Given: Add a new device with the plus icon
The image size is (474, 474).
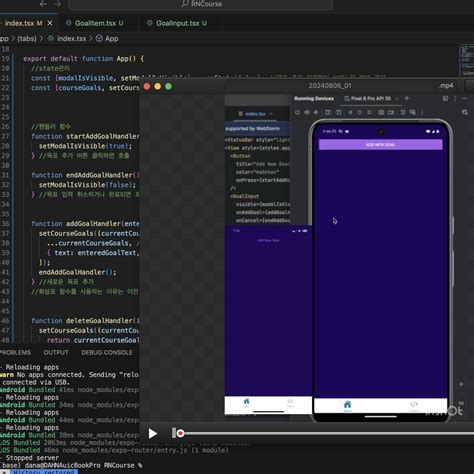Looking at the screenshot, I should (x=406, y=98).
